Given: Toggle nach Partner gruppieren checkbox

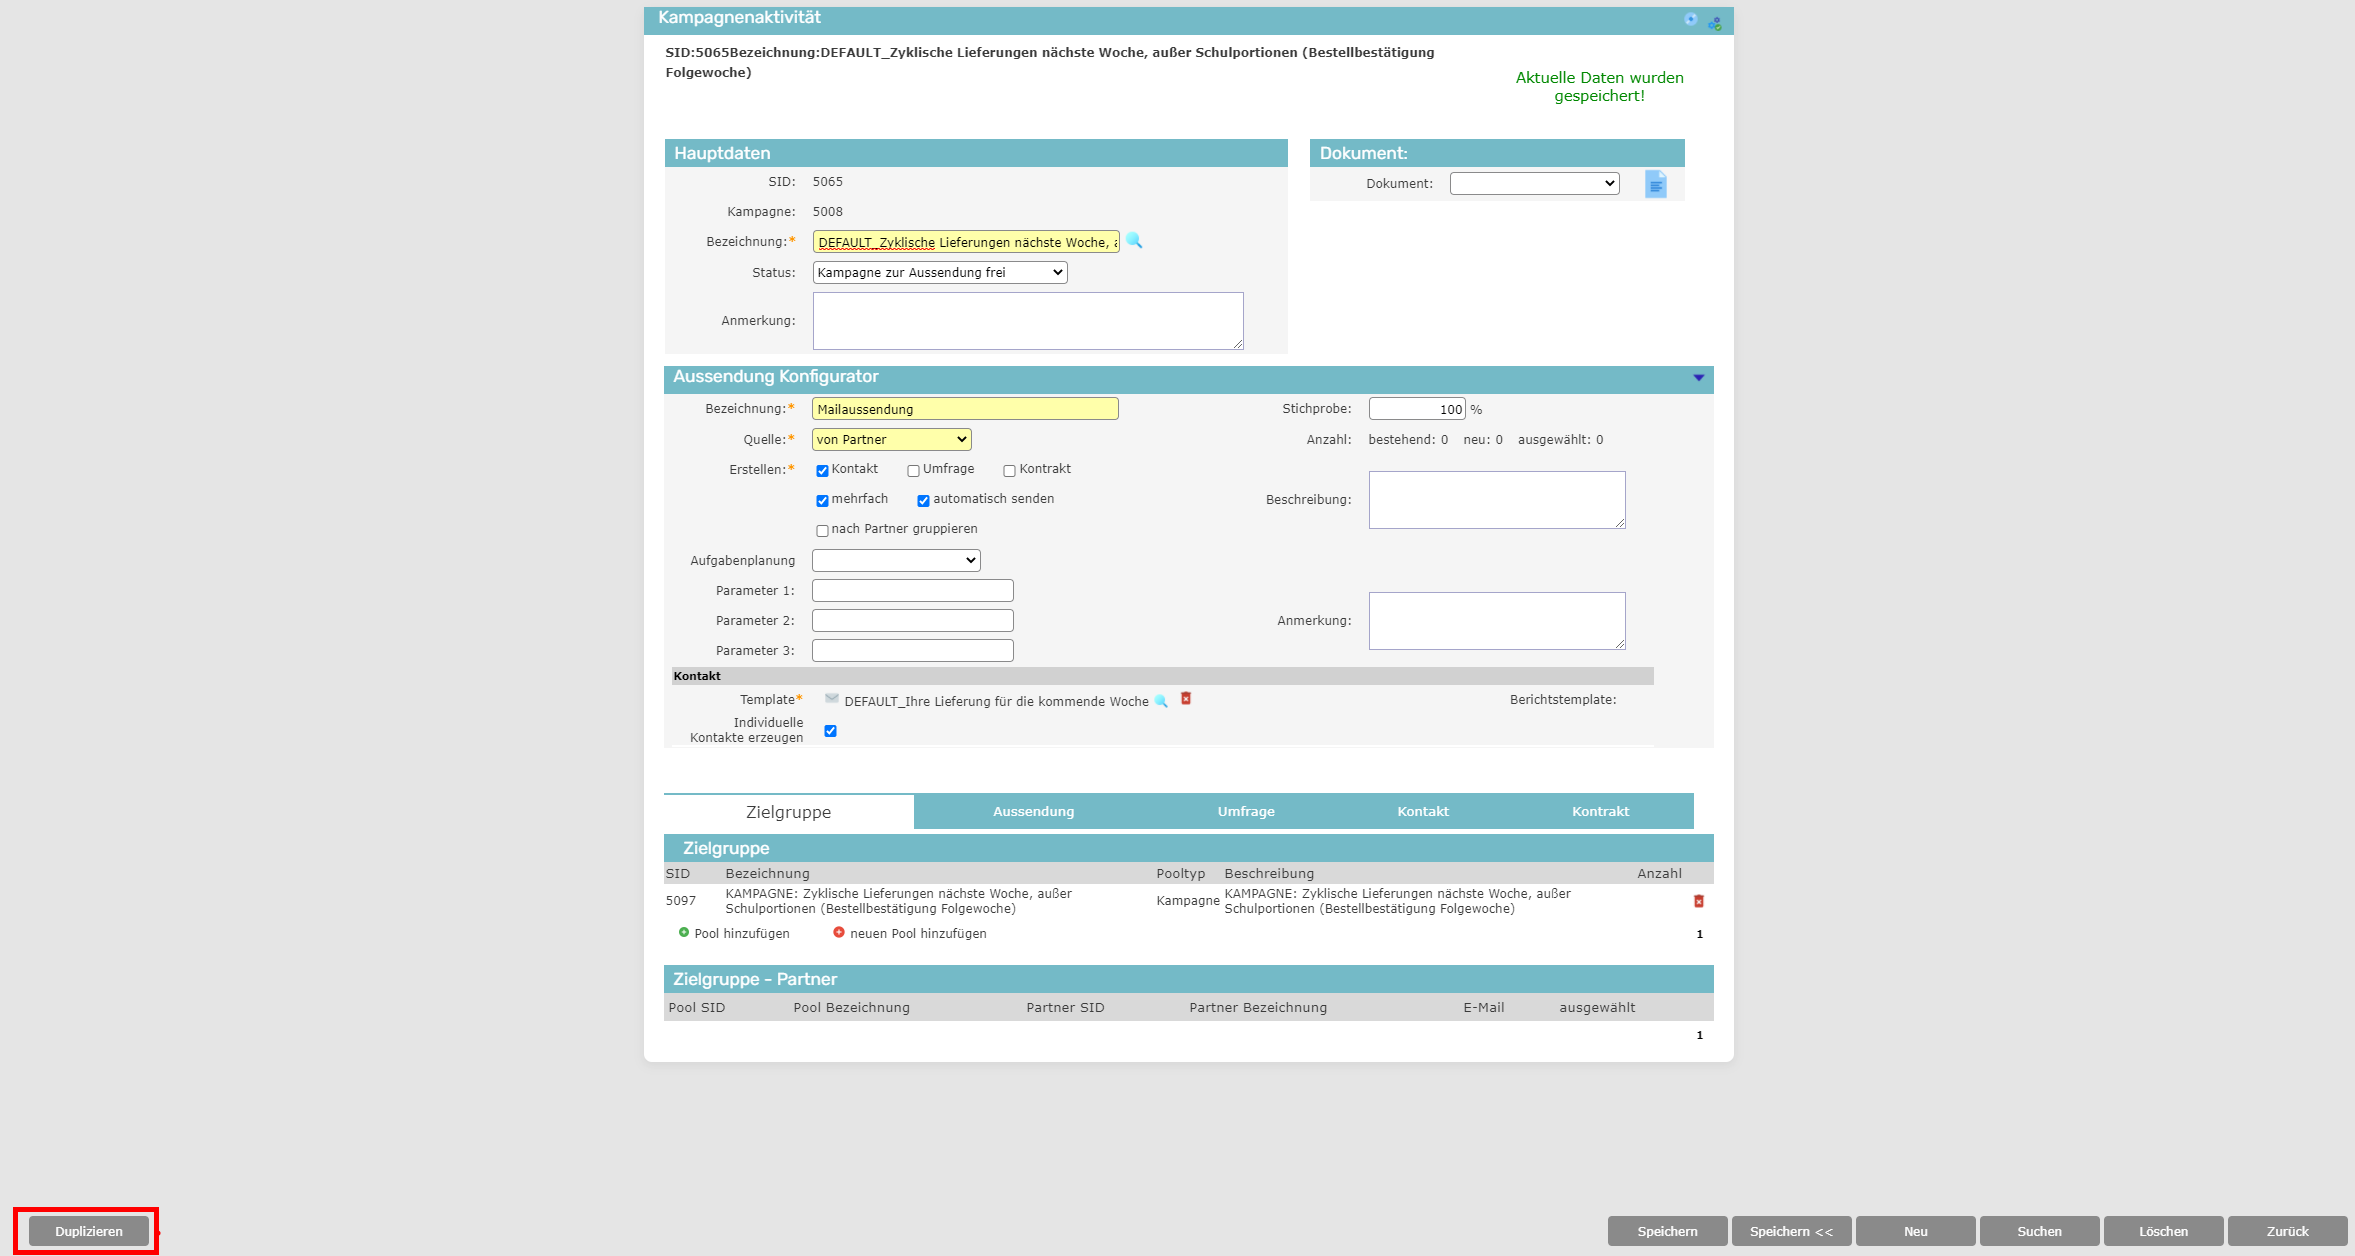Looking at the screenshot, I should tap(822, 531).
